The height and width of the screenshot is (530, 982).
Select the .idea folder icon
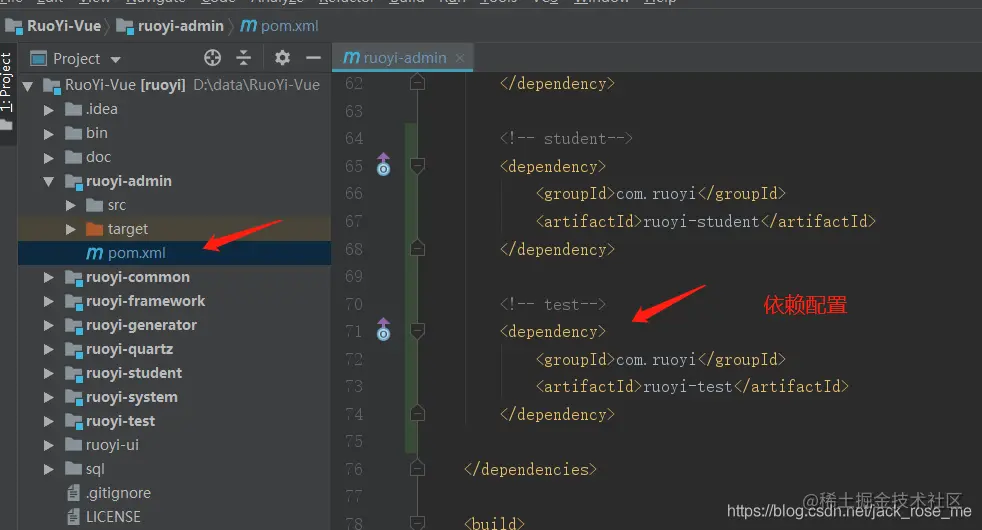pyautogui.click(x=73, y=110)
